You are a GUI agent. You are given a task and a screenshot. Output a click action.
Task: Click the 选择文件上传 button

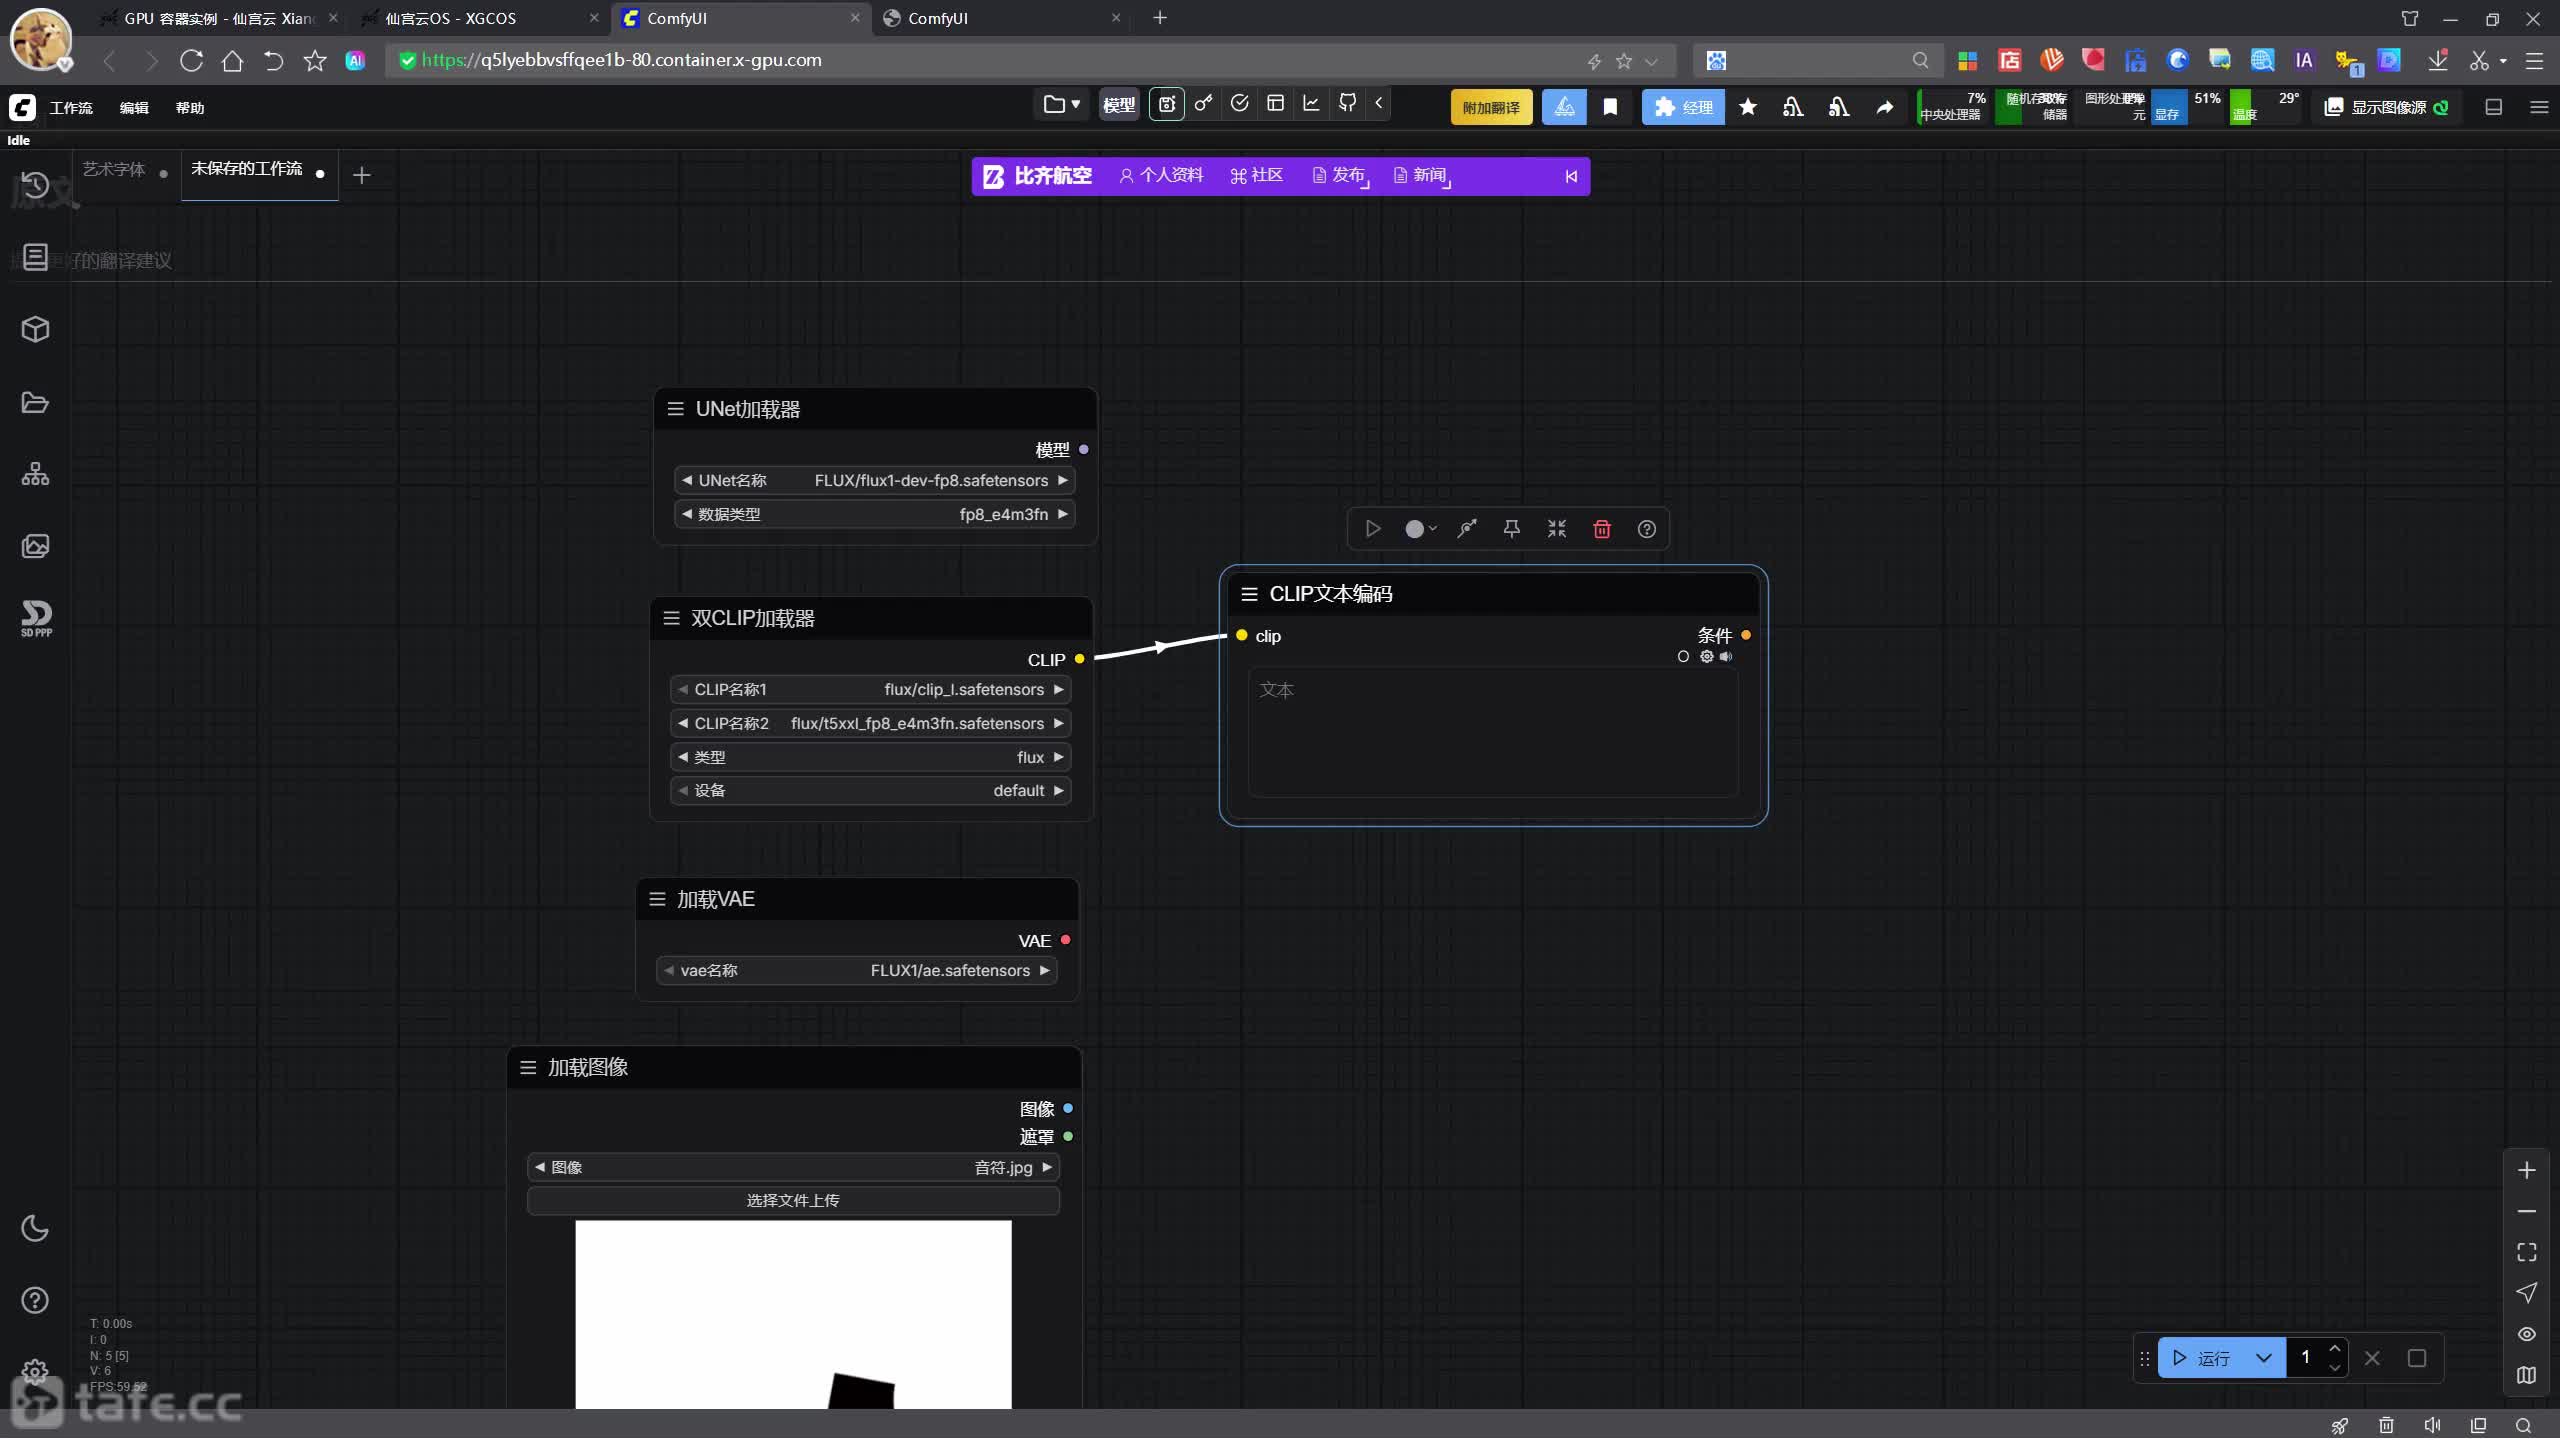click(x=793, y=1201)
